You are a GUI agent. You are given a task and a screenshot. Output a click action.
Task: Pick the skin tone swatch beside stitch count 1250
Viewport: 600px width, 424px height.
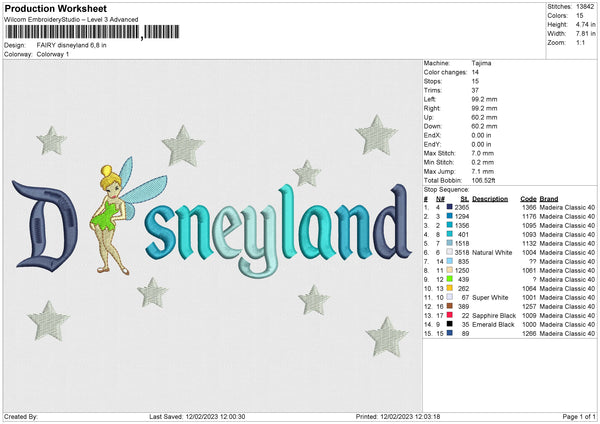click(449, 270)
